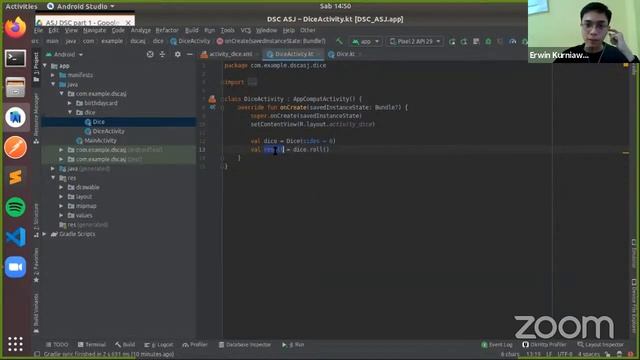Open the Pixel 2 API 29 device dropdown
Screen dimensions: 640x360
pyautogui.click(x=415, y=42)
